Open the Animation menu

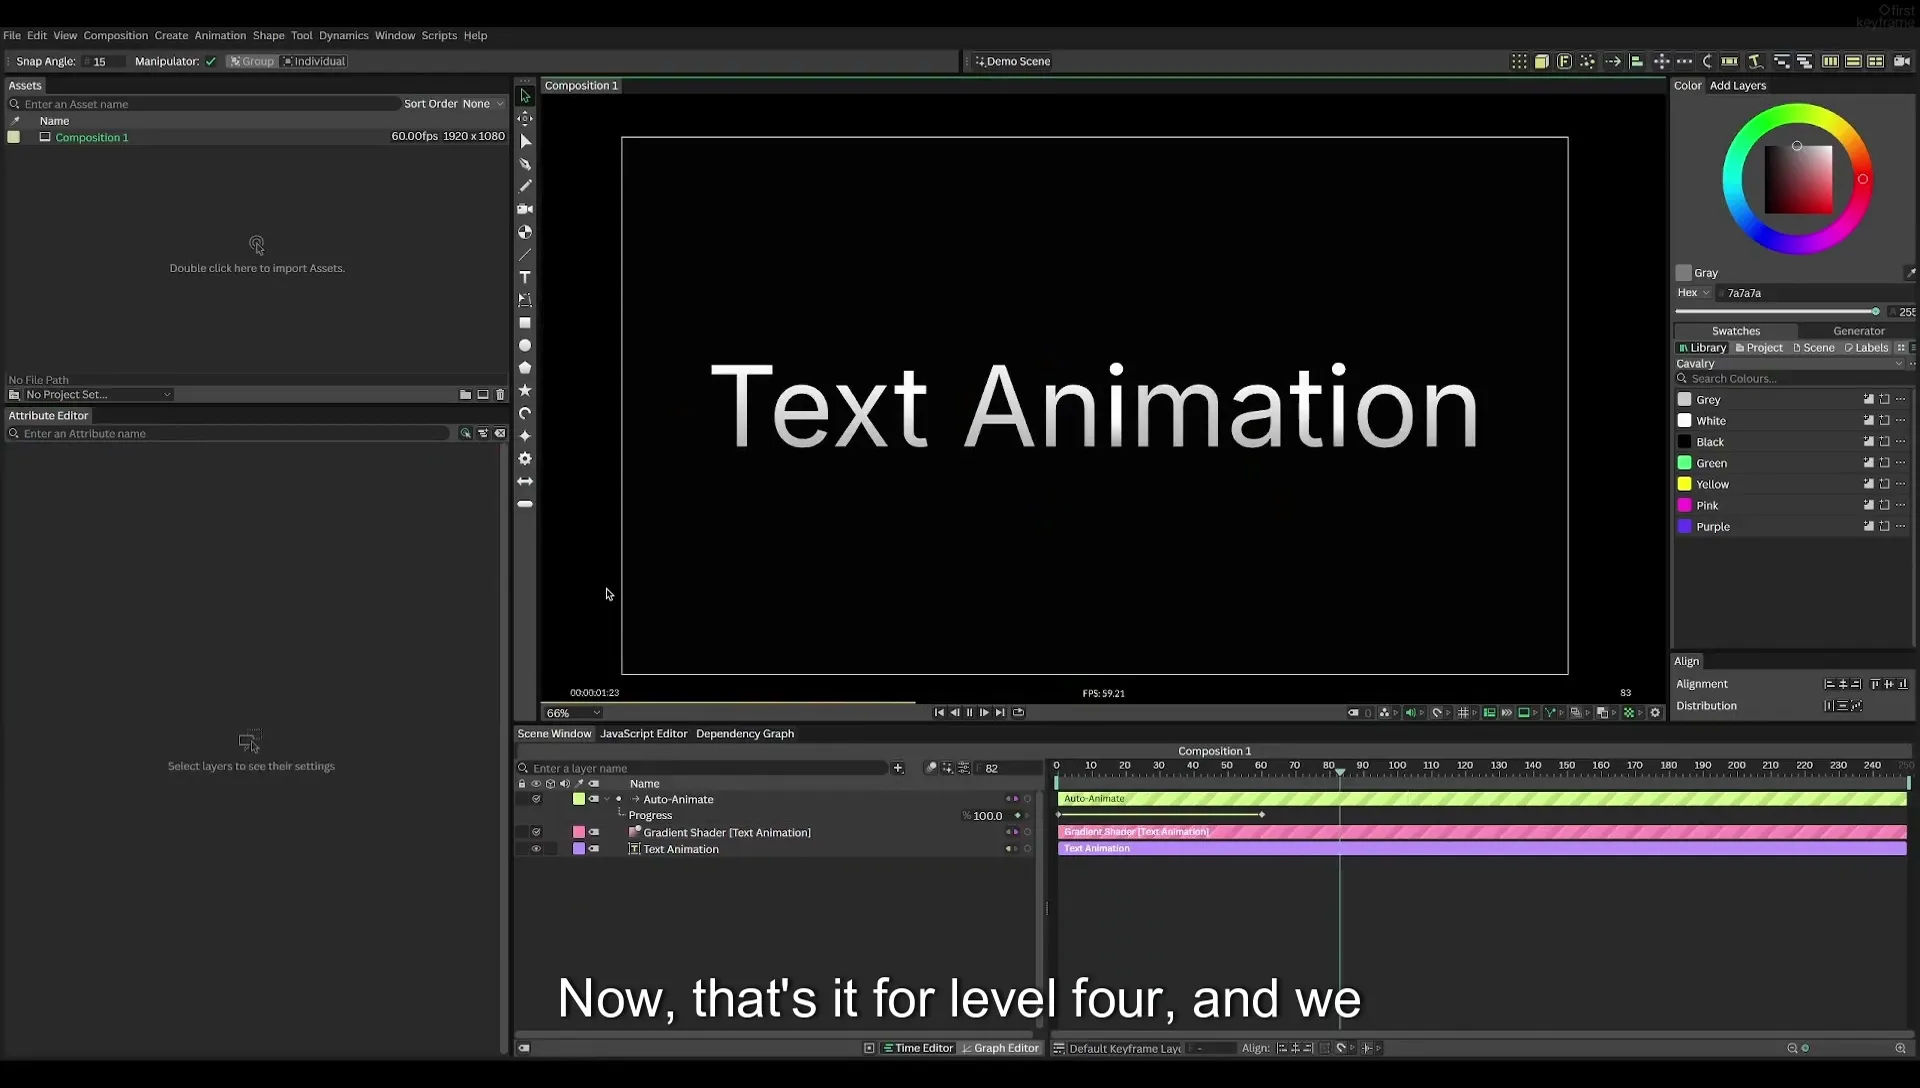click(220, 35)
